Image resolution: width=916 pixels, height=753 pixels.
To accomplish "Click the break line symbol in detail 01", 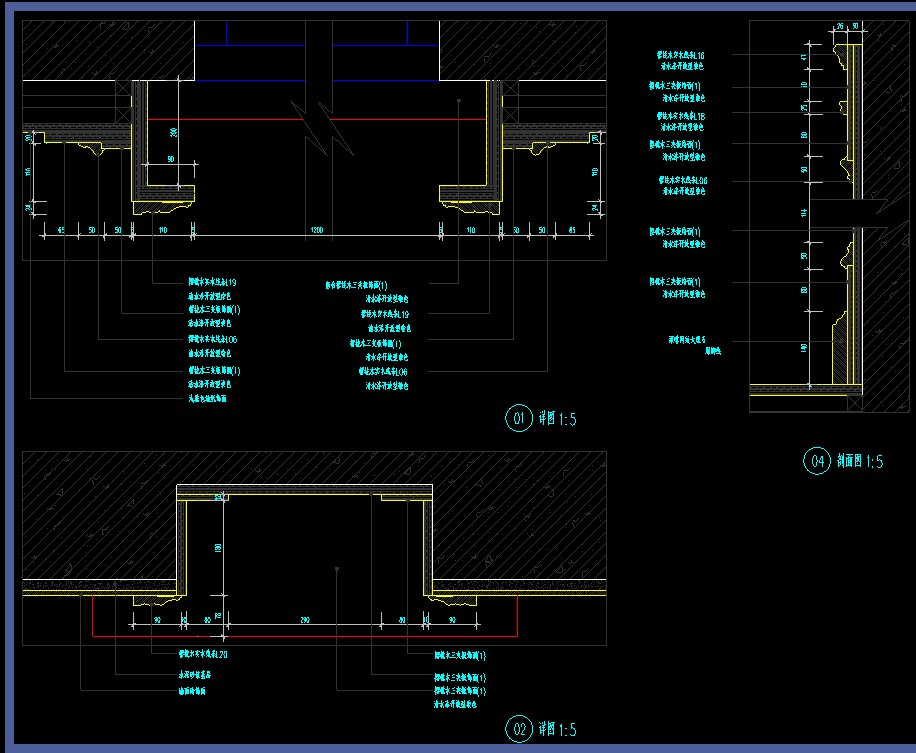I will pyautogui.click(x=322, y=128).
